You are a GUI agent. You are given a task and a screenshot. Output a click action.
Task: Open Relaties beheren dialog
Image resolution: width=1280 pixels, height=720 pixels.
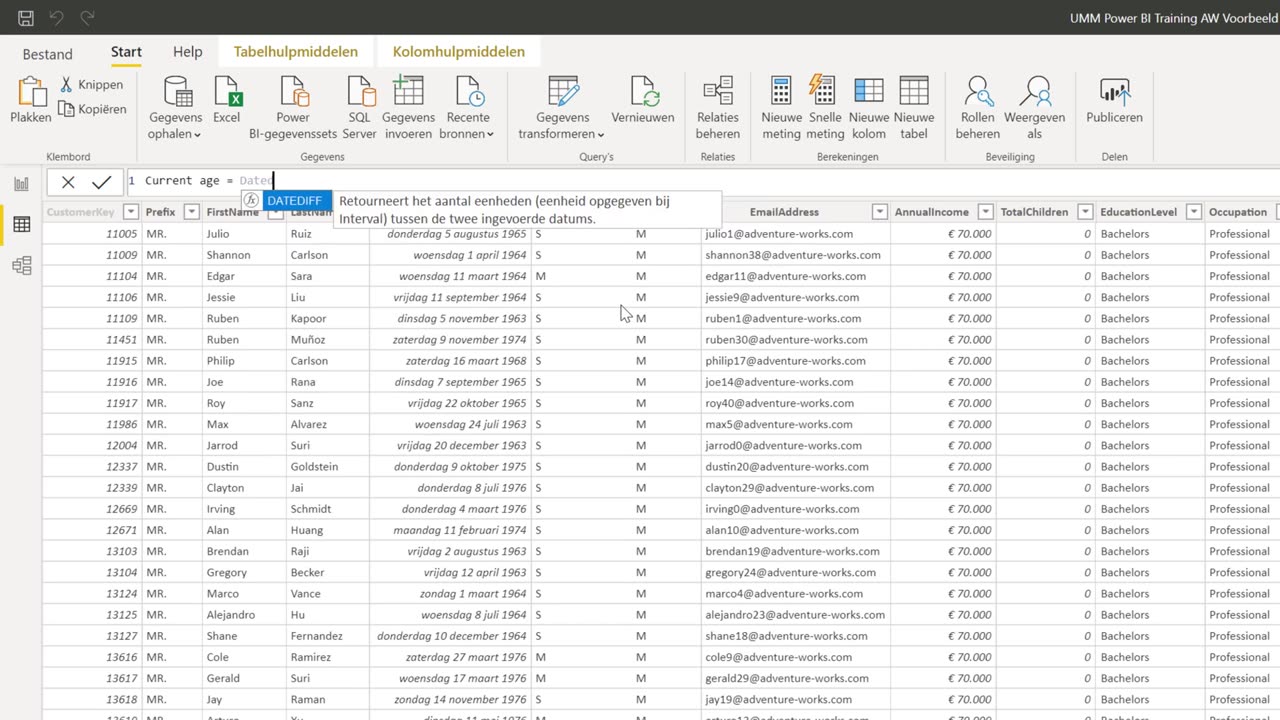pyautogui.click(x=718, y=108)
